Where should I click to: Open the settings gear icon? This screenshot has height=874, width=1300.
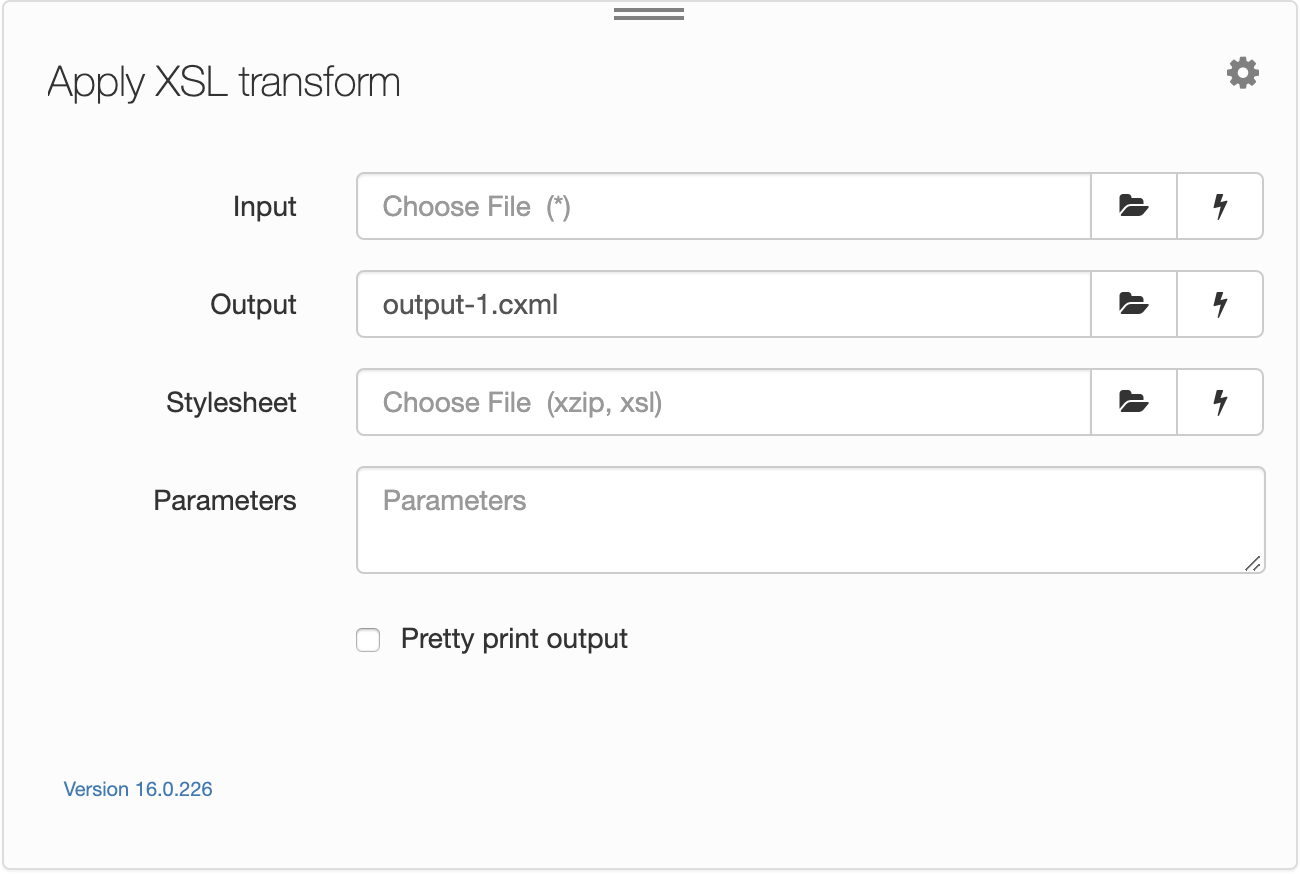[x=1243, y=73]
